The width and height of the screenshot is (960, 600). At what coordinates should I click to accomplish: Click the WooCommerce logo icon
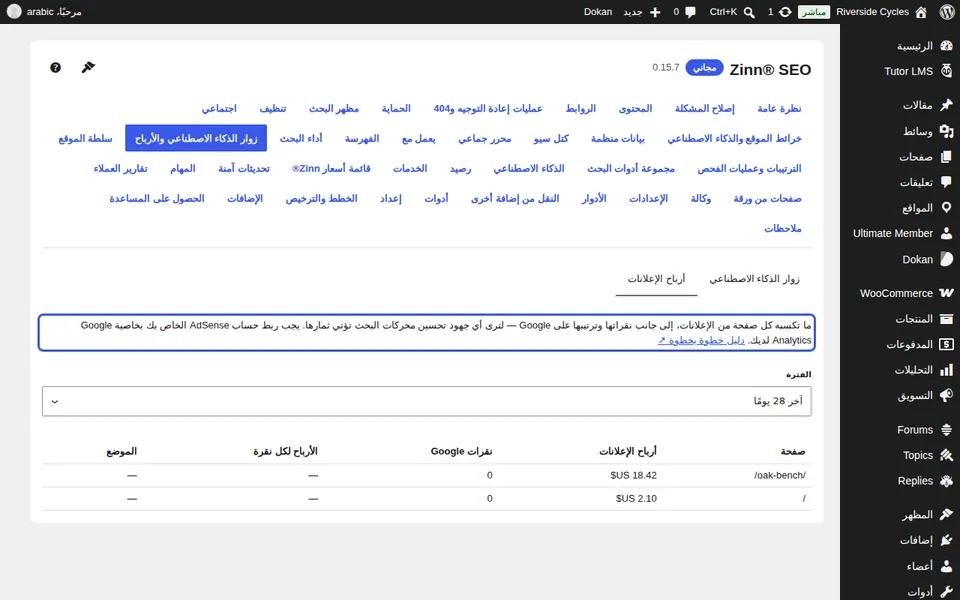[x=946, y=293]
